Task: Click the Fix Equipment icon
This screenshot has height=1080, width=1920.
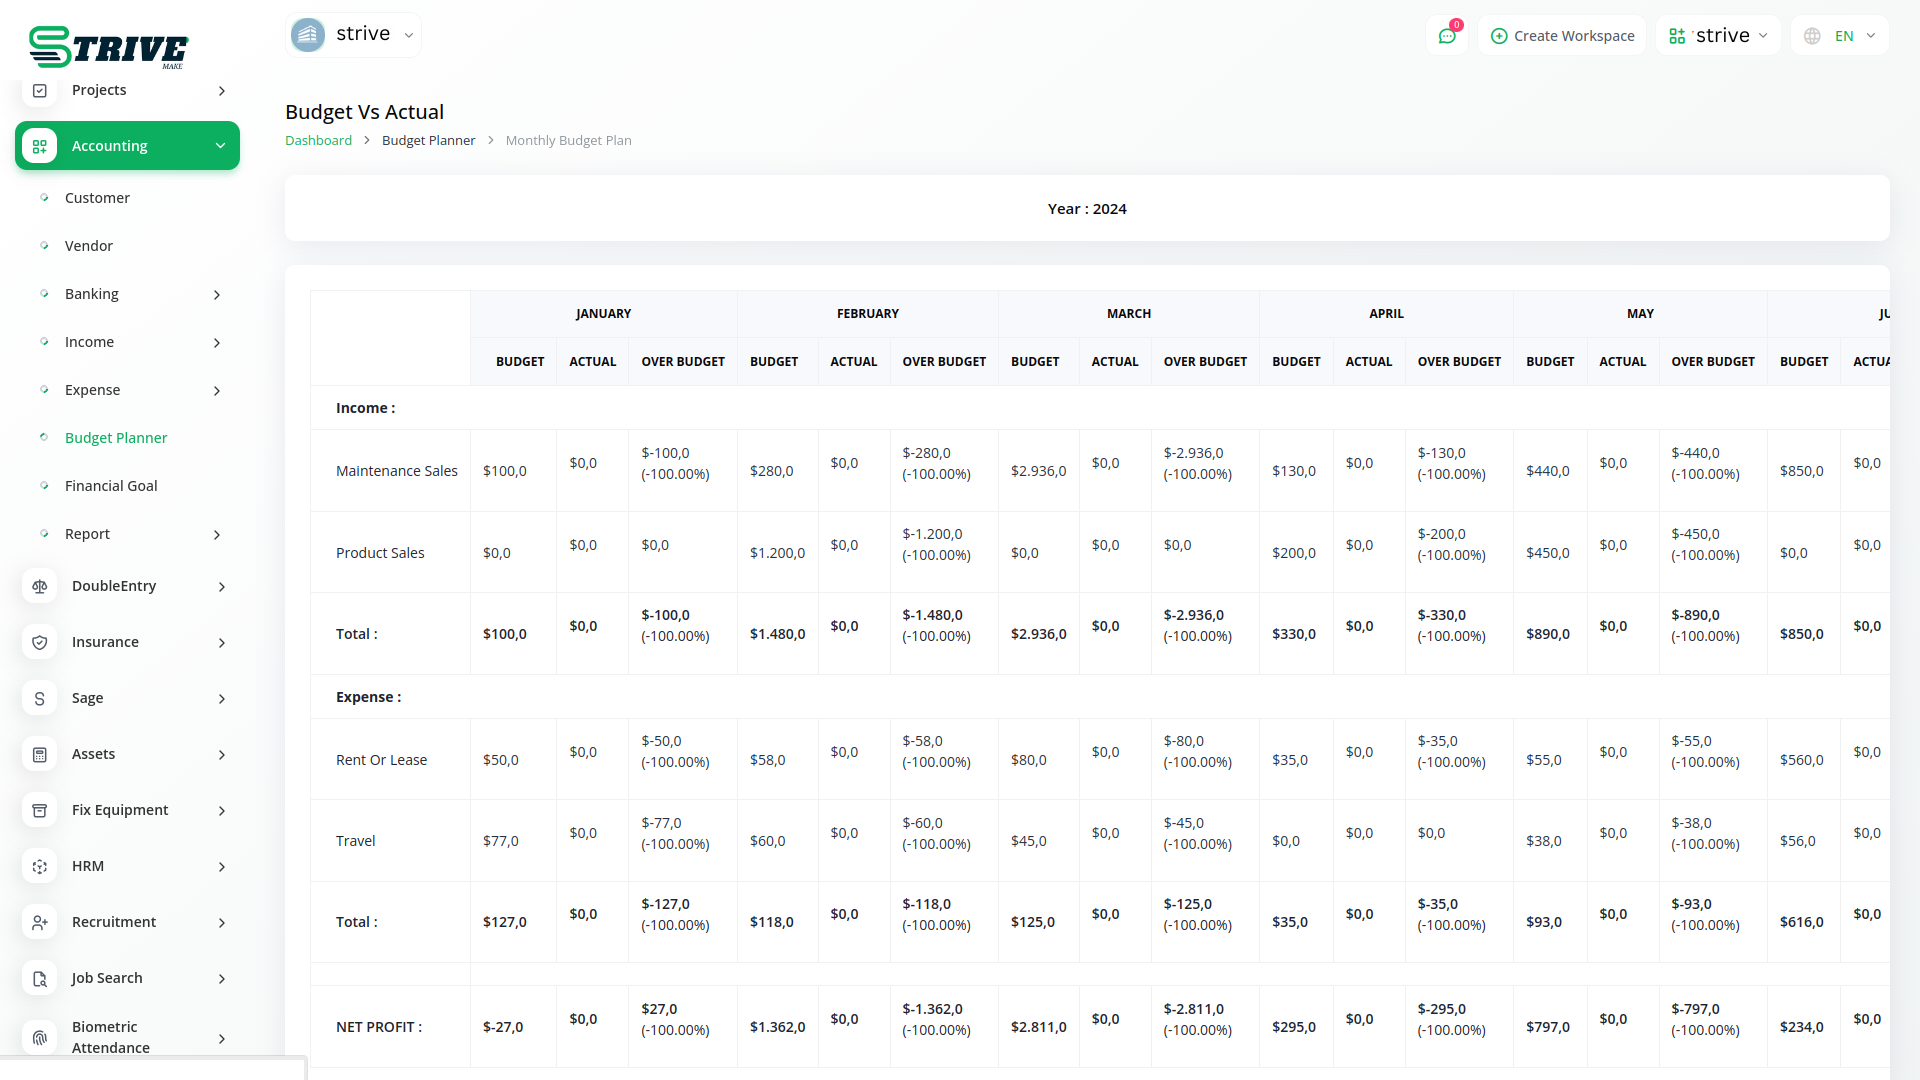Action: 40,811
